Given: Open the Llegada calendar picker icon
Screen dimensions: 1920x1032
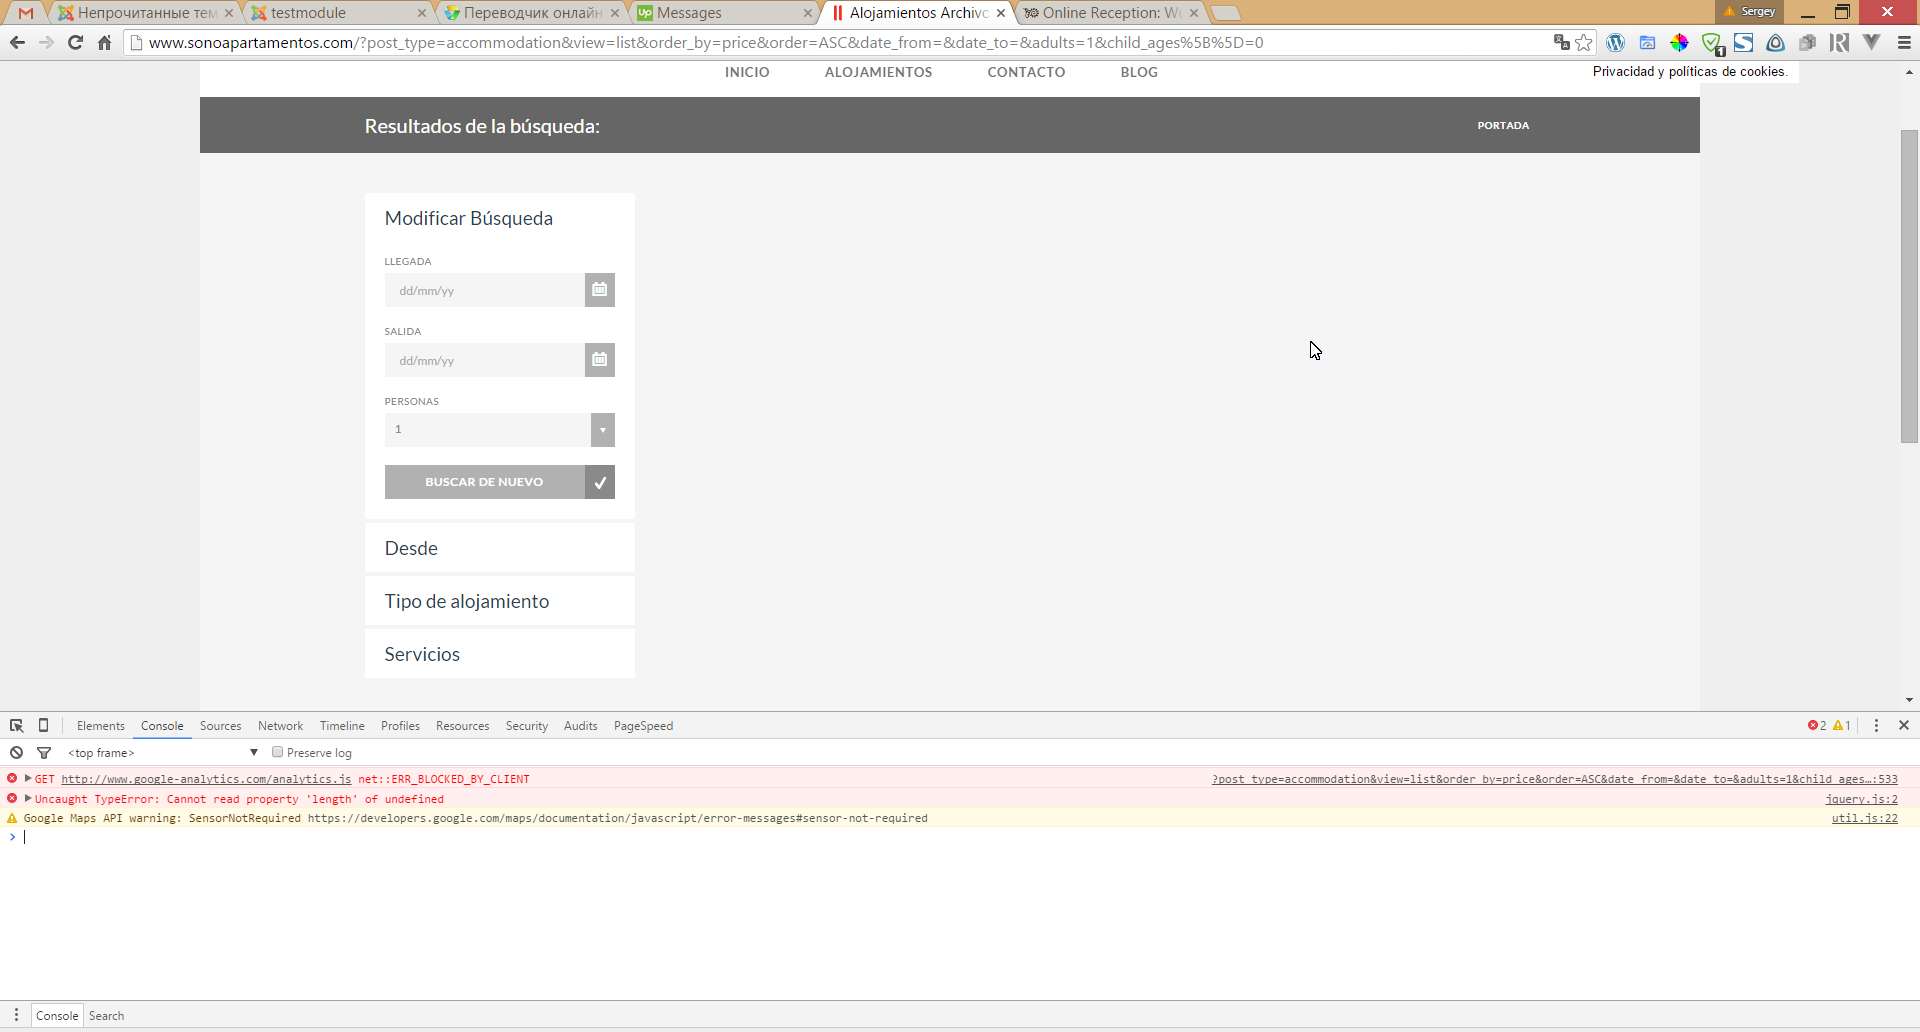Looking at the screenshot, I should pyautogui.click(x=599, y=290).
